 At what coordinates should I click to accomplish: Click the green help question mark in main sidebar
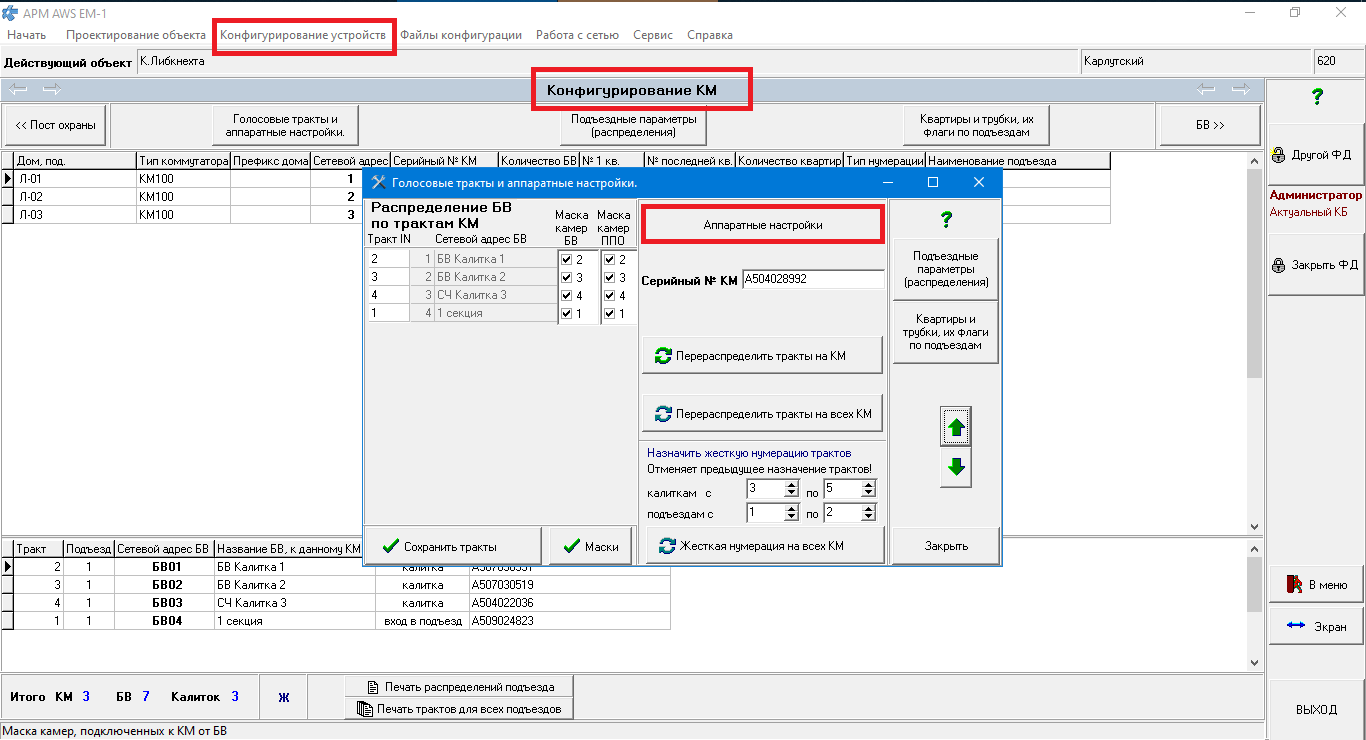[1317, 96]
